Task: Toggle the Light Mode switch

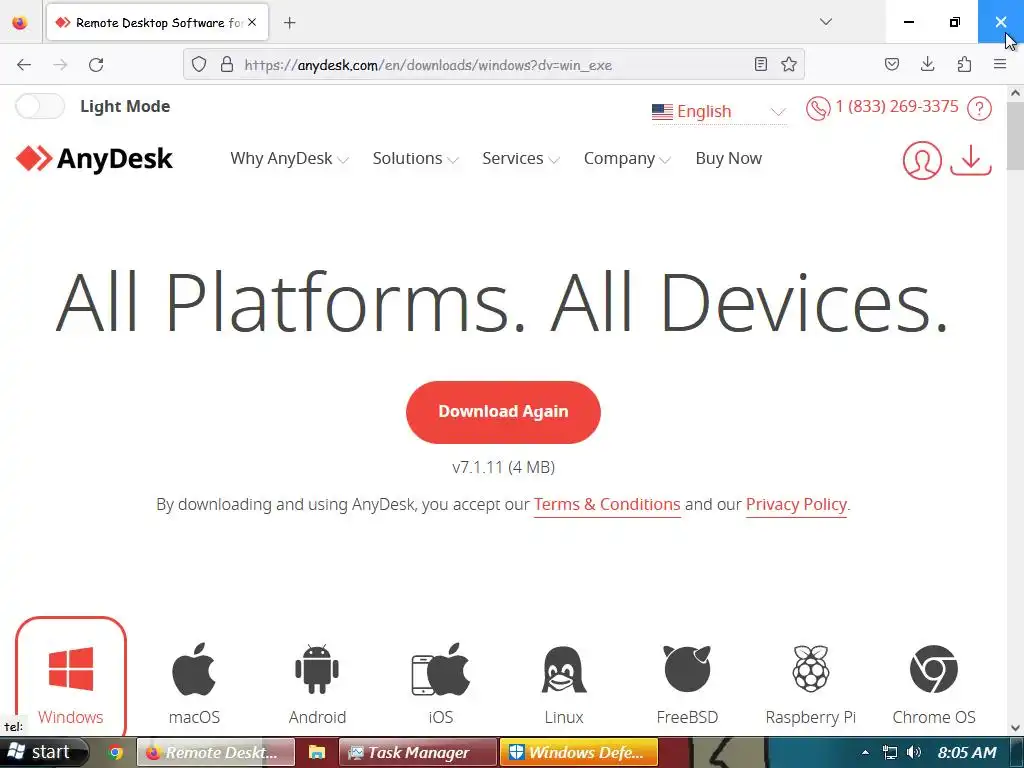Action: (40, 106)
